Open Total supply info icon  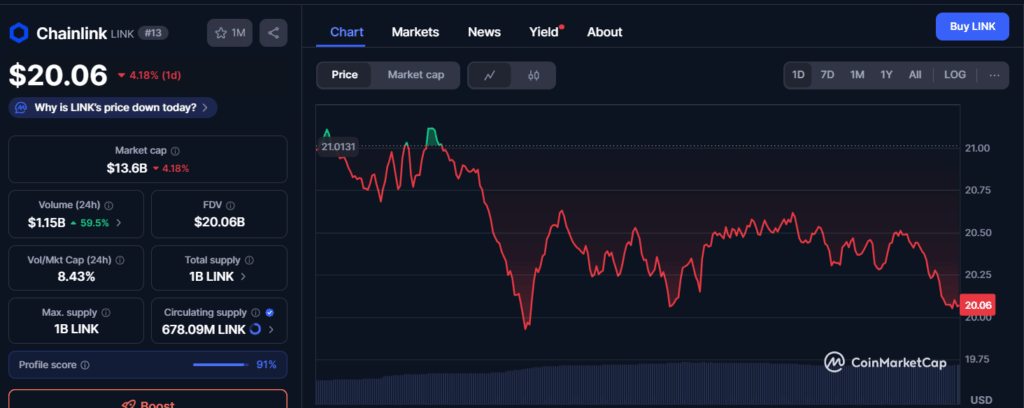click(x=249, y=260)
